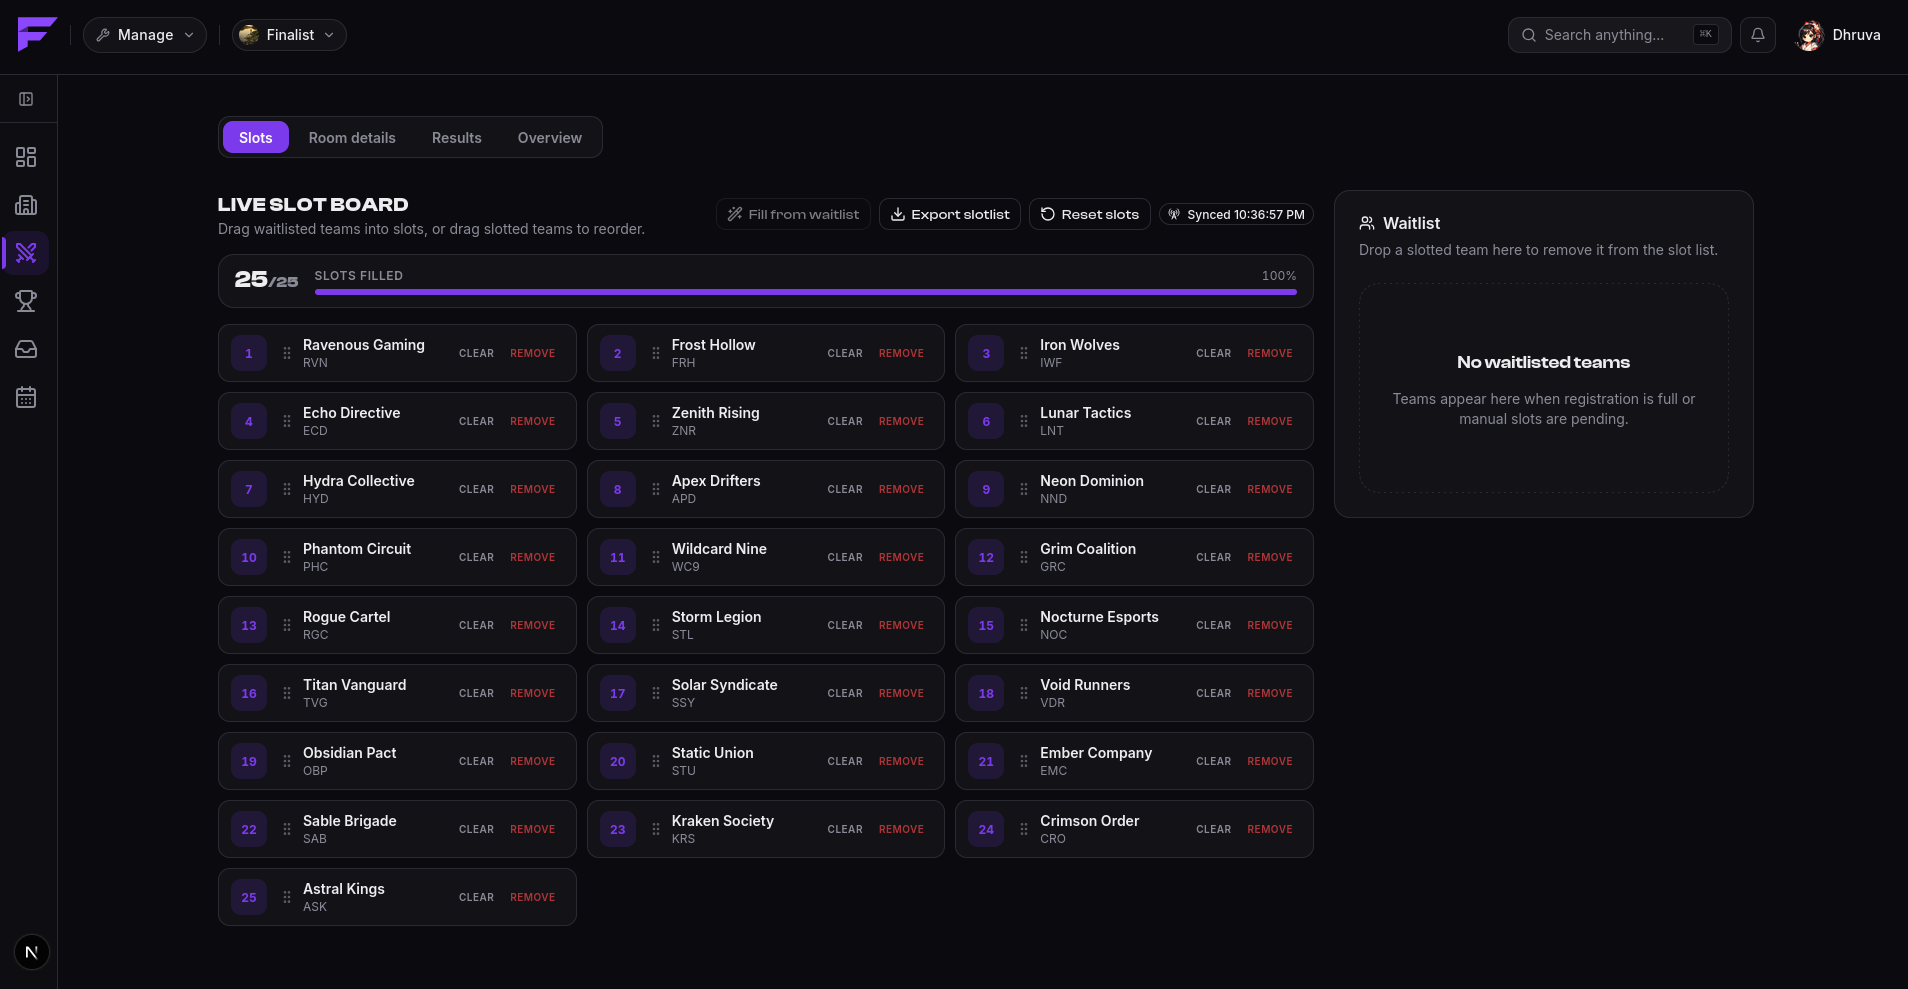Open the organization building icon in sidebar

[x=26, y=205]
